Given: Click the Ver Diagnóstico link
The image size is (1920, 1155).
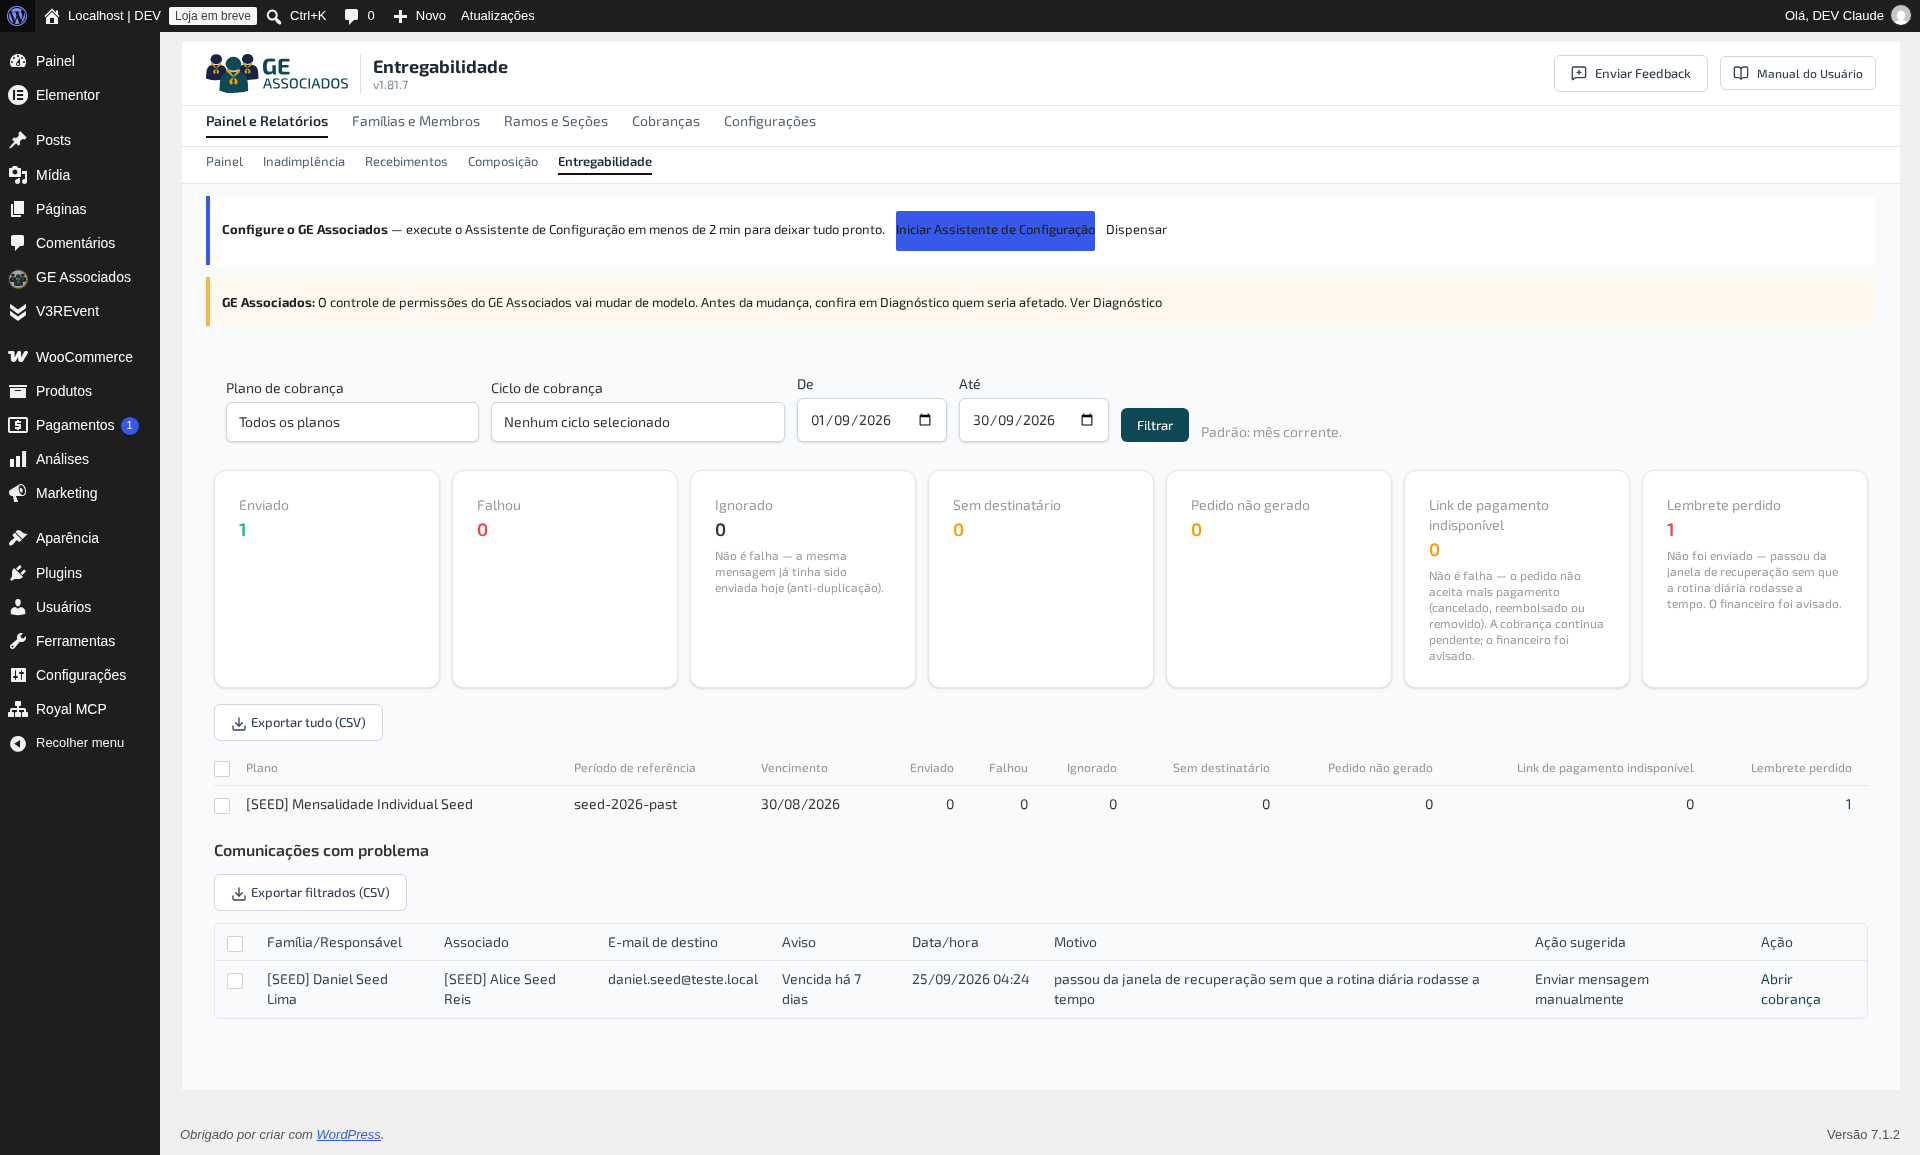Looking at the screenshot, I should pyautogui.click(x=1116, y=302).
